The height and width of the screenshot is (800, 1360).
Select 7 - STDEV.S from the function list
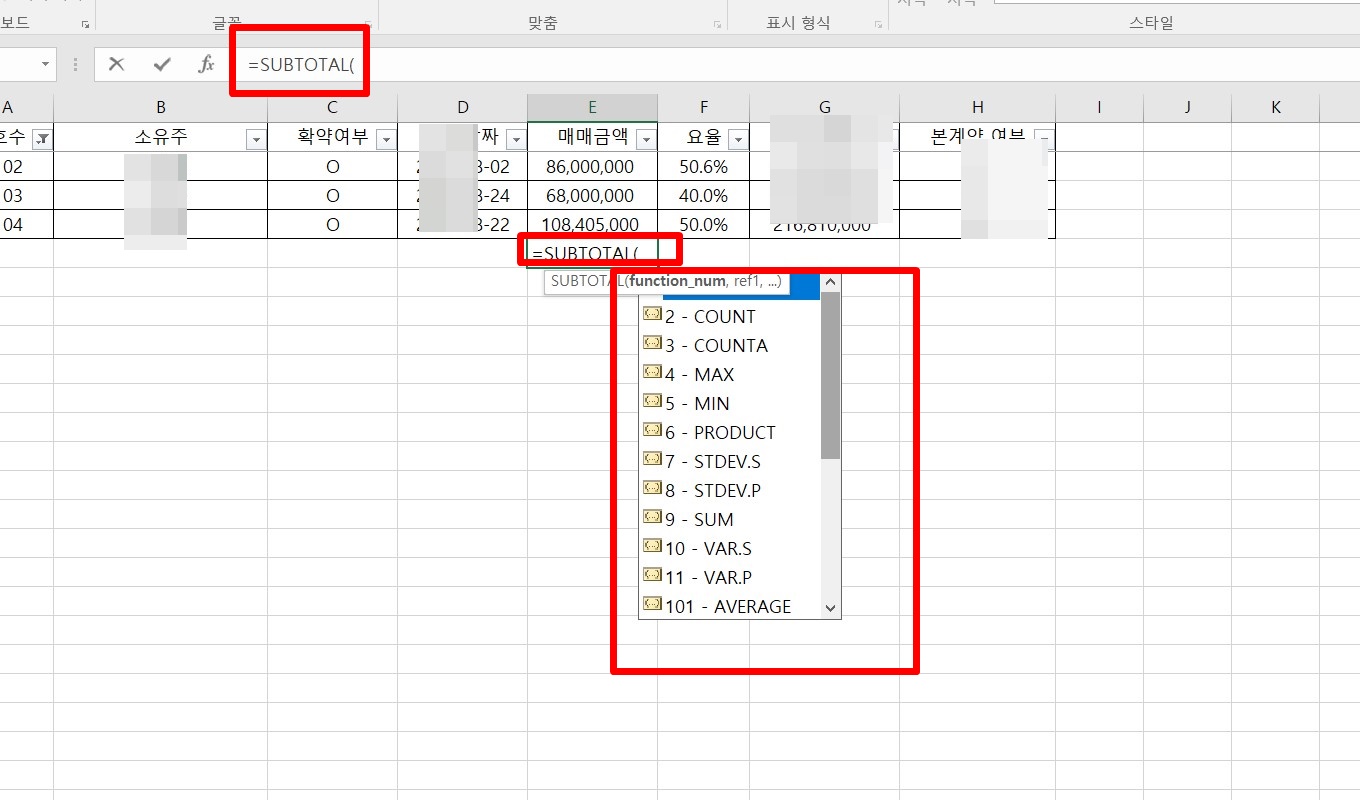tap(729, 461)
